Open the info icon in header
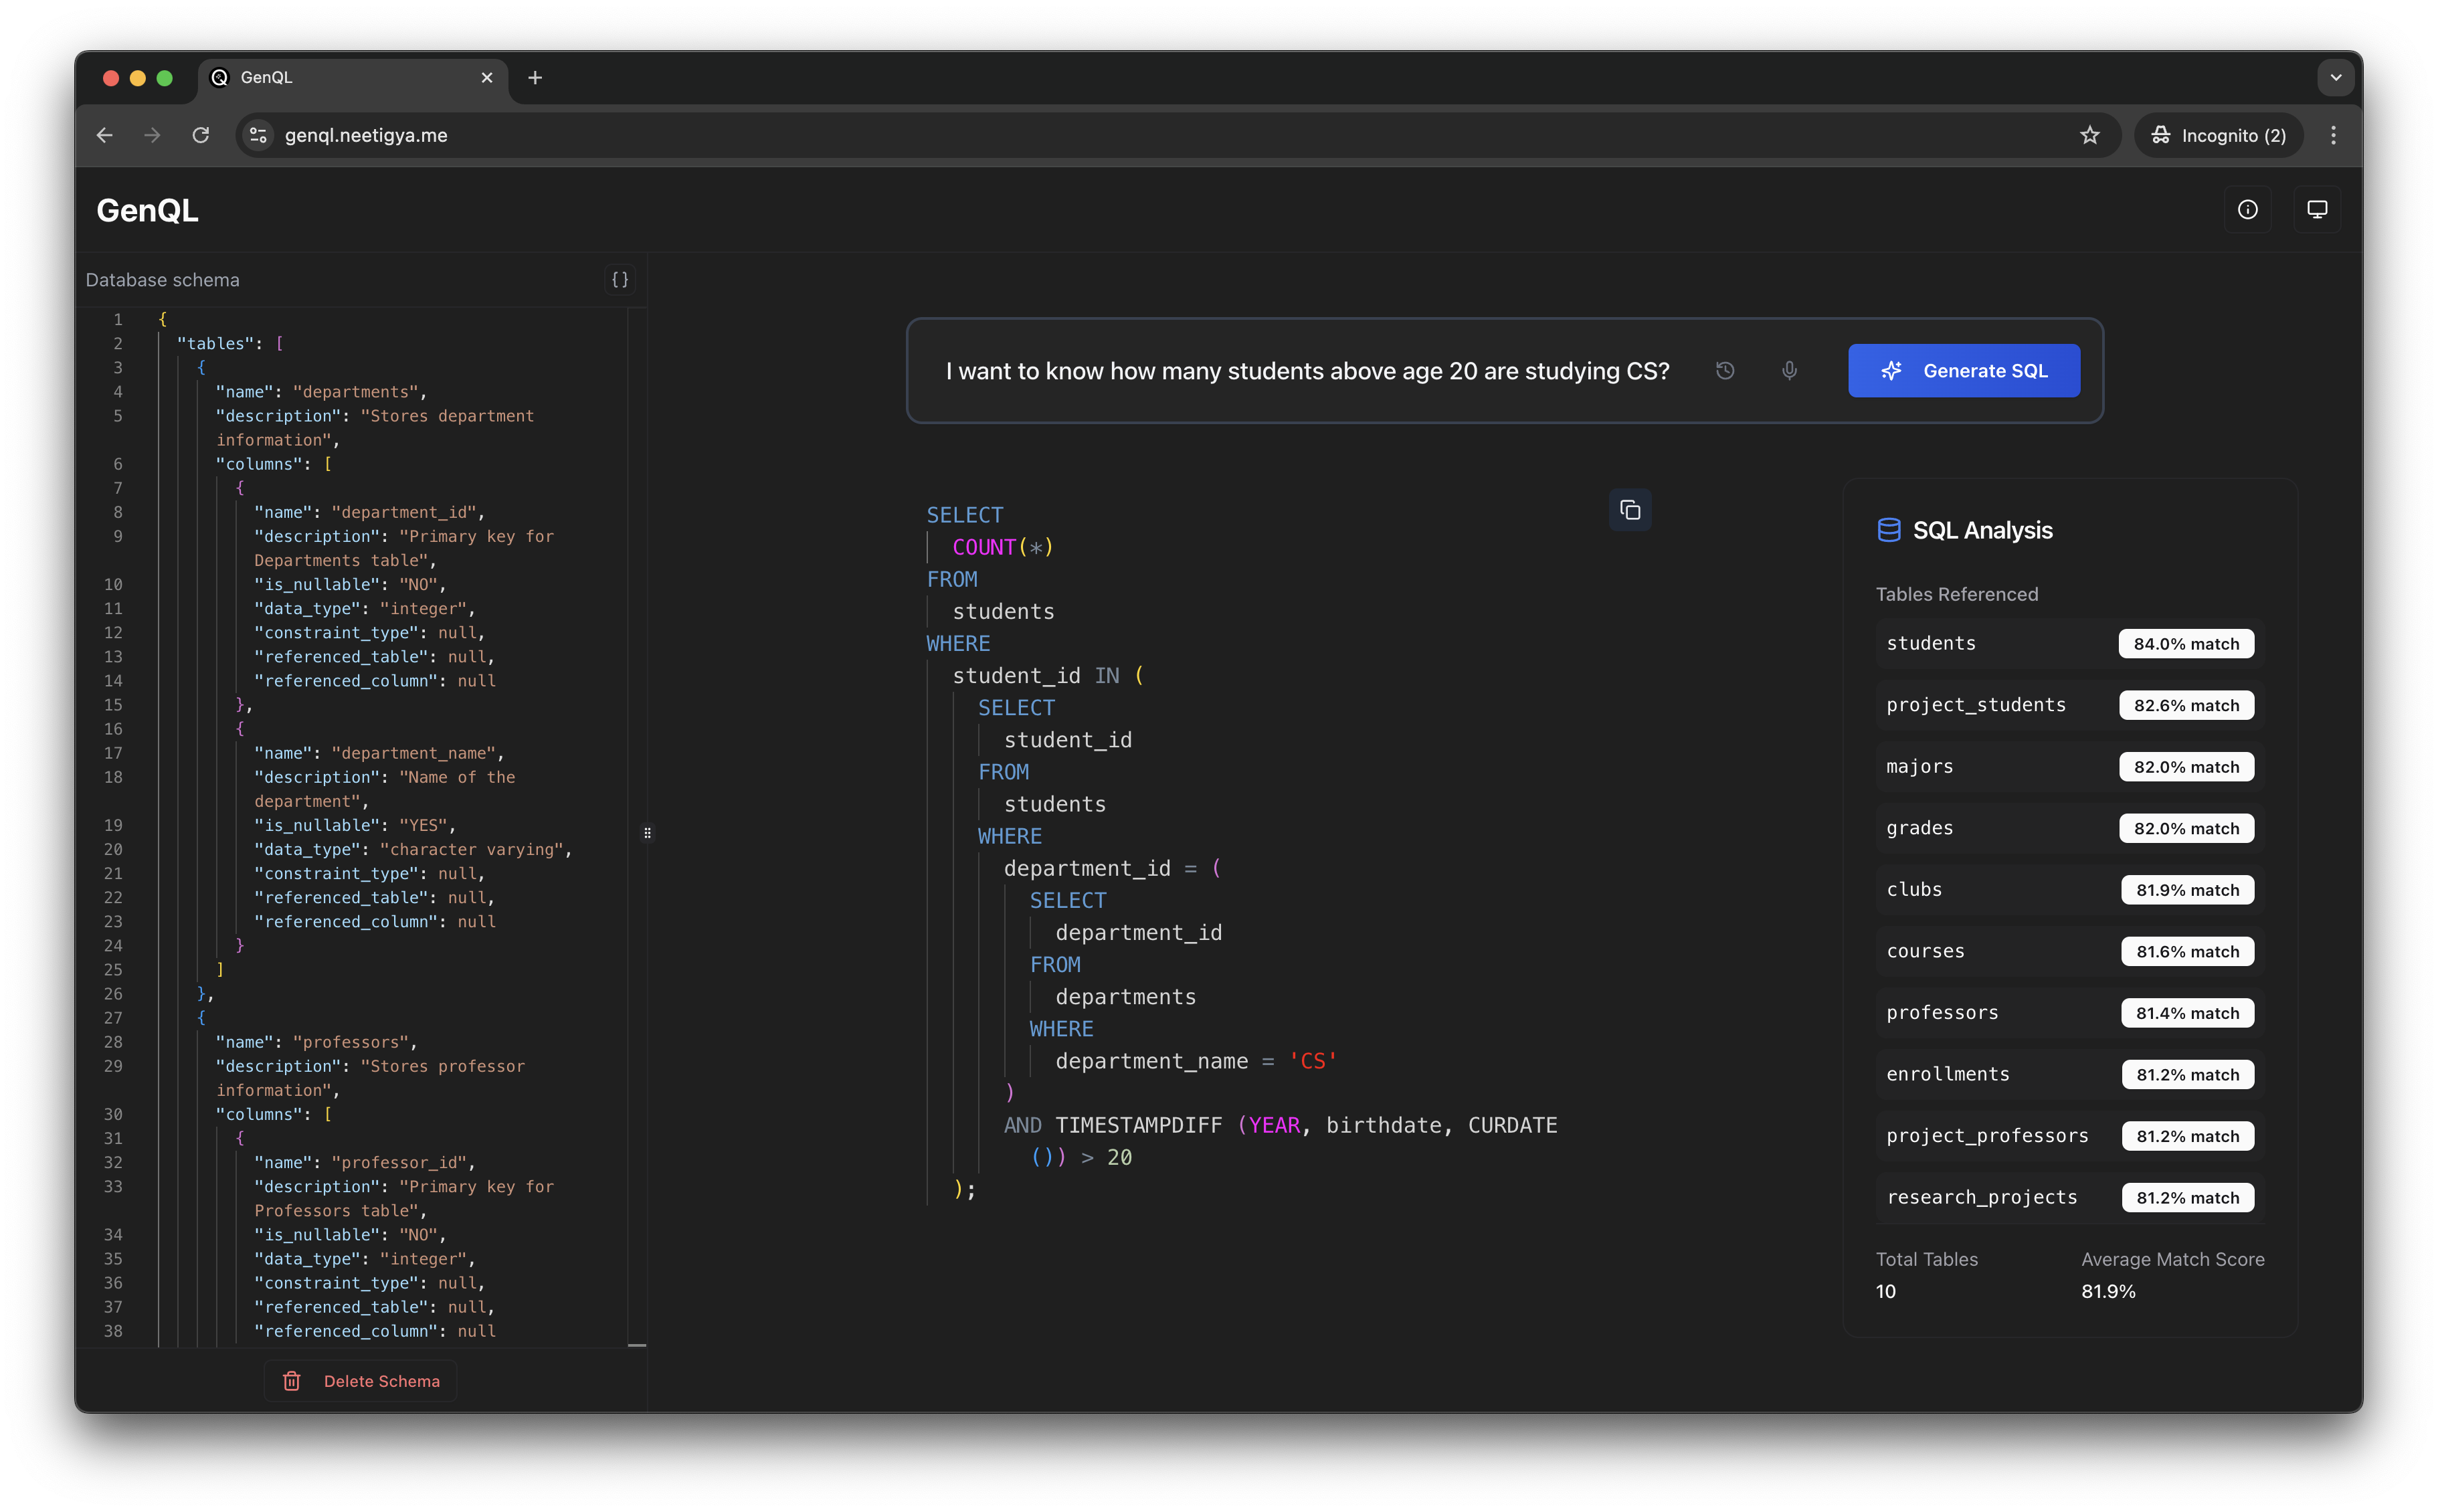Image resolution: width=2438 pixels, height=1512 pixels. 2247,210
